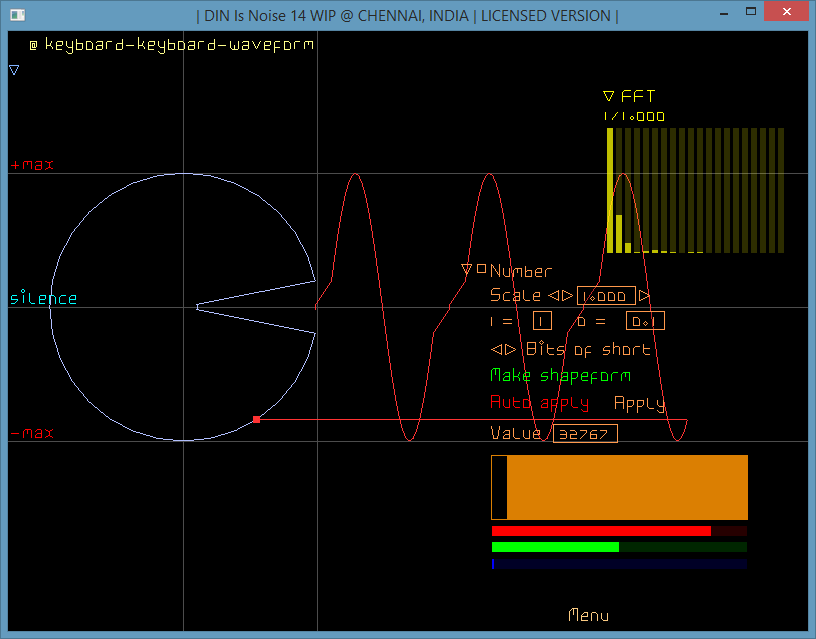Select the red vertex on the curve
Image resolution: width=816 pixels, height=639 pixels.
point(257,419)
